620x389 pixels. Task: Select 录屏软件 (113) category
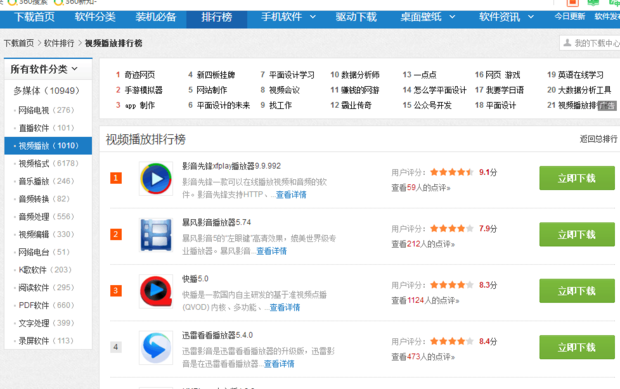(x=46, y=341)
